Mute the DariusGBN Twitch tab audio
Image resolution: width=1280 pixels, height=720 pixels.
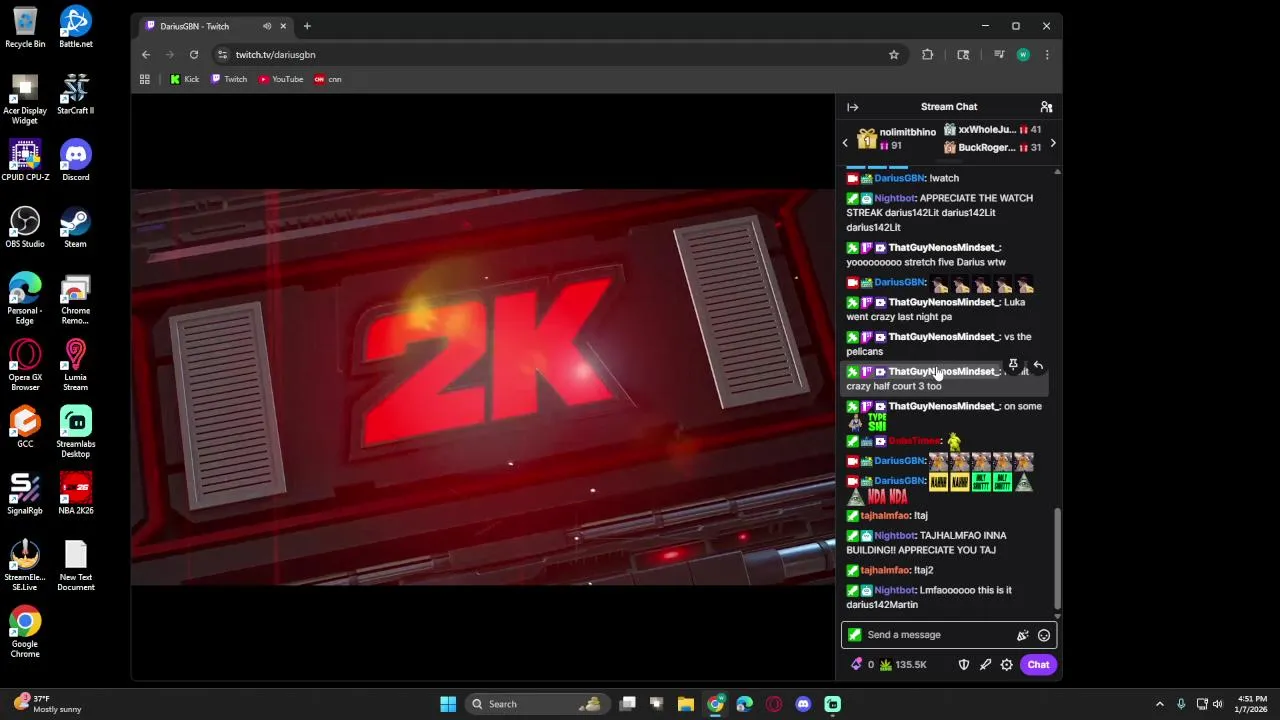(266, 26)
